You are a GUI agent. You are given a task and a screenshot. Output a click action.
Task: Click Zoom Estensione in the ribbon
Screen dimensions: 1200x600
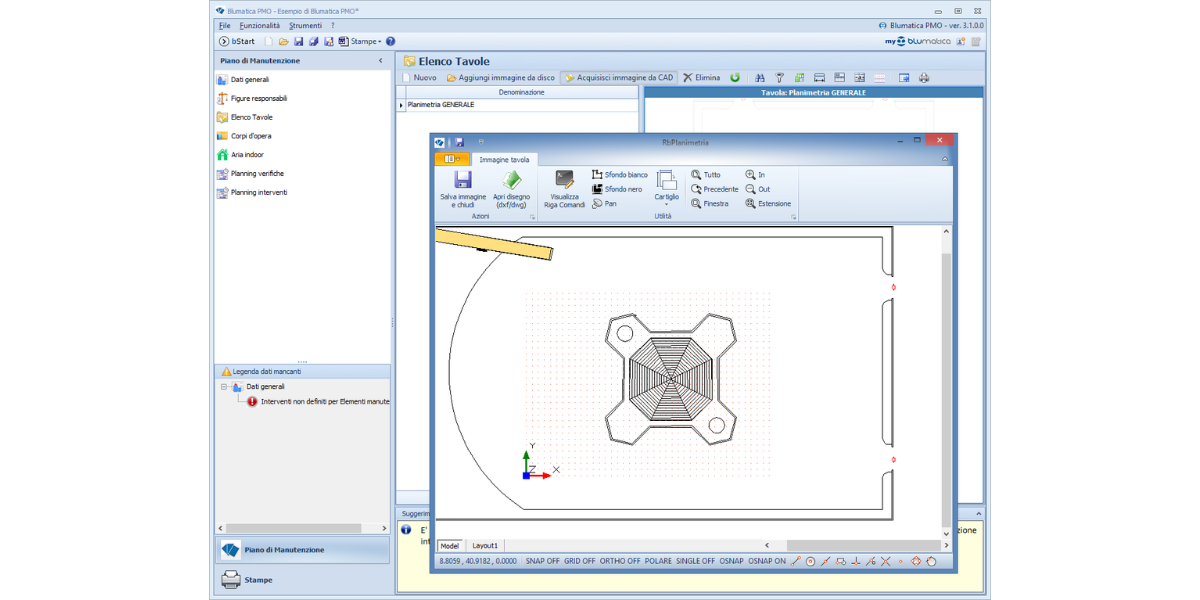coord(767,204)
